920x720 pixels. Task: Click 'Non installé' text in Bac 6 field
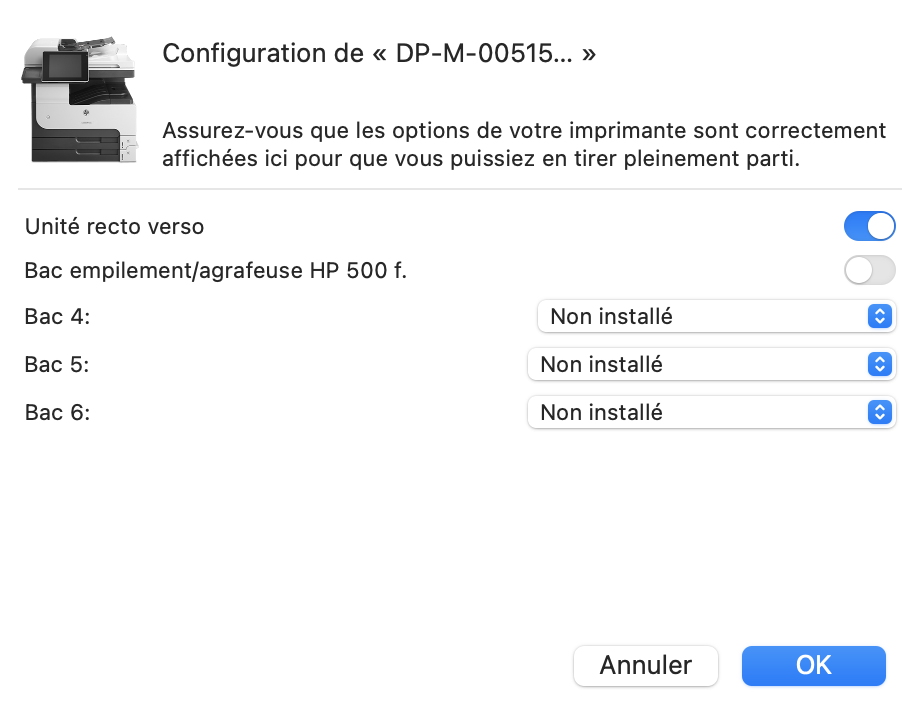point(601,412)
